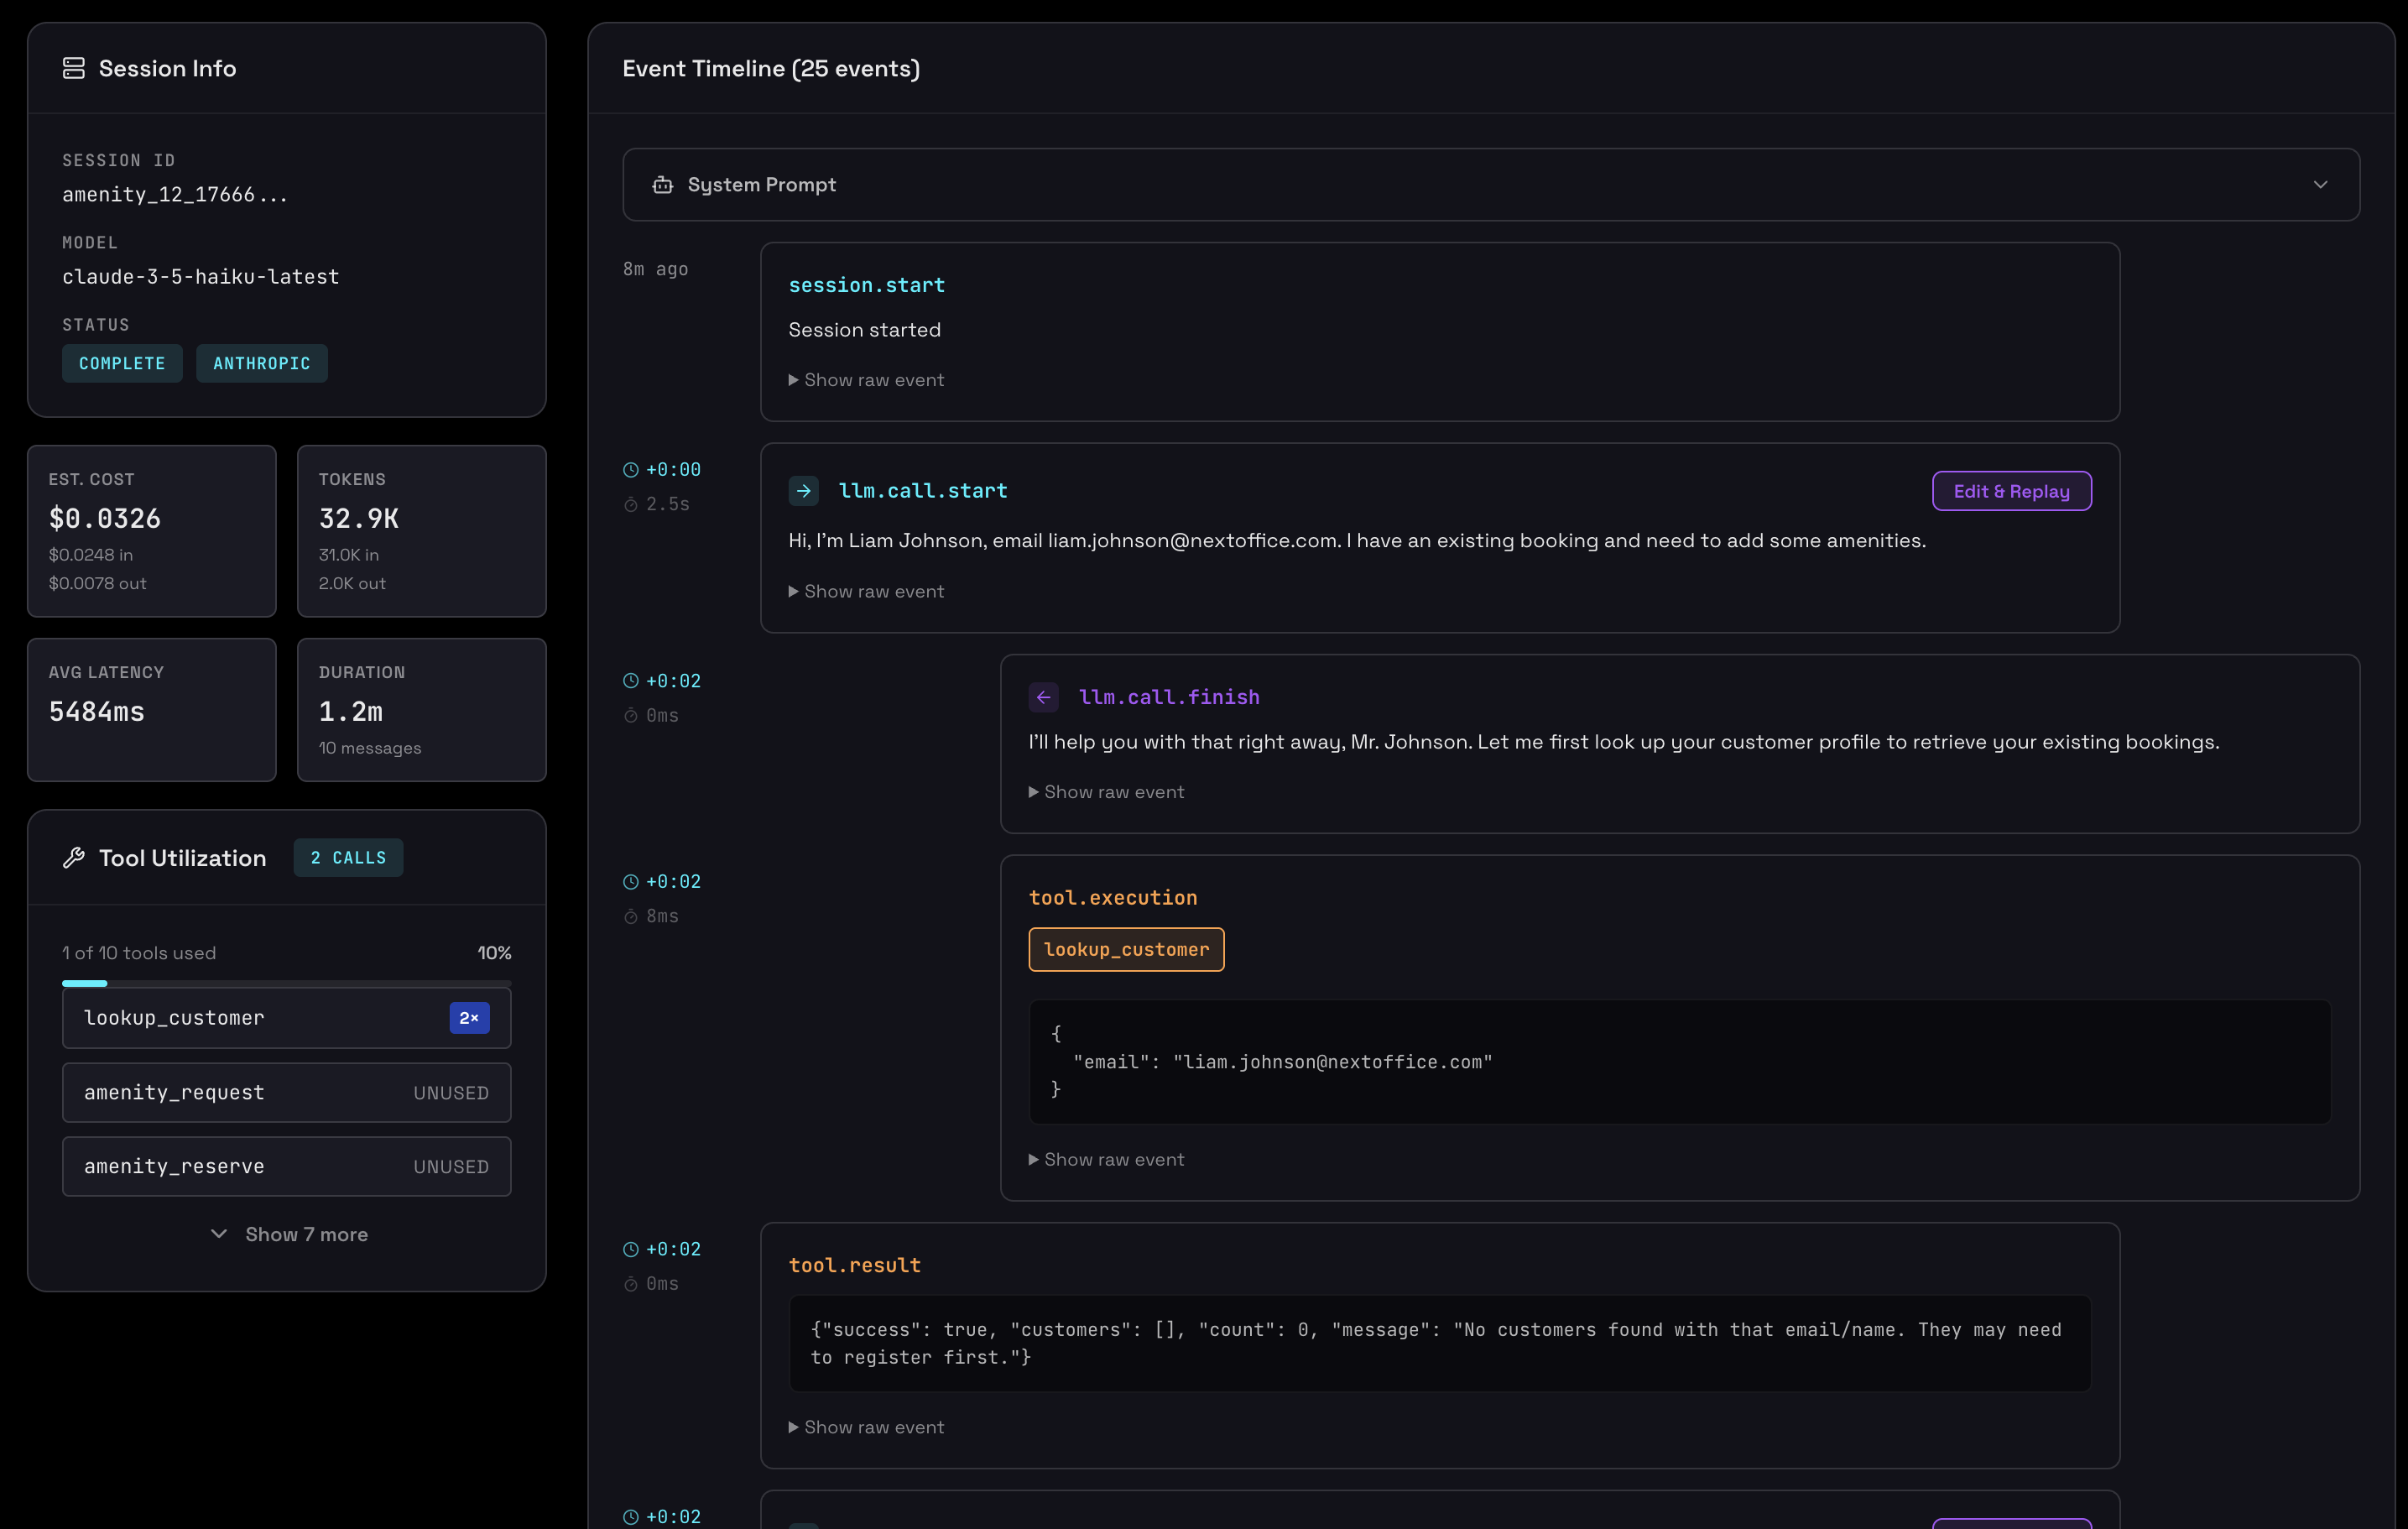Click the lookup_customer tool tag
The width and height of the screenshot is (2408, 1529).
1126,949
